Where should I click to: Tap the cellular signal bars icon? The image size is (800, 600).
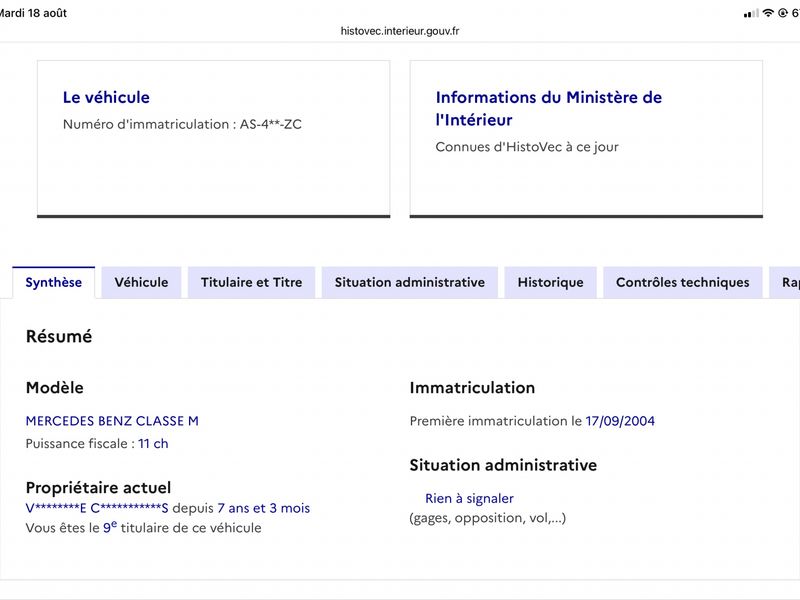(752, 13)
